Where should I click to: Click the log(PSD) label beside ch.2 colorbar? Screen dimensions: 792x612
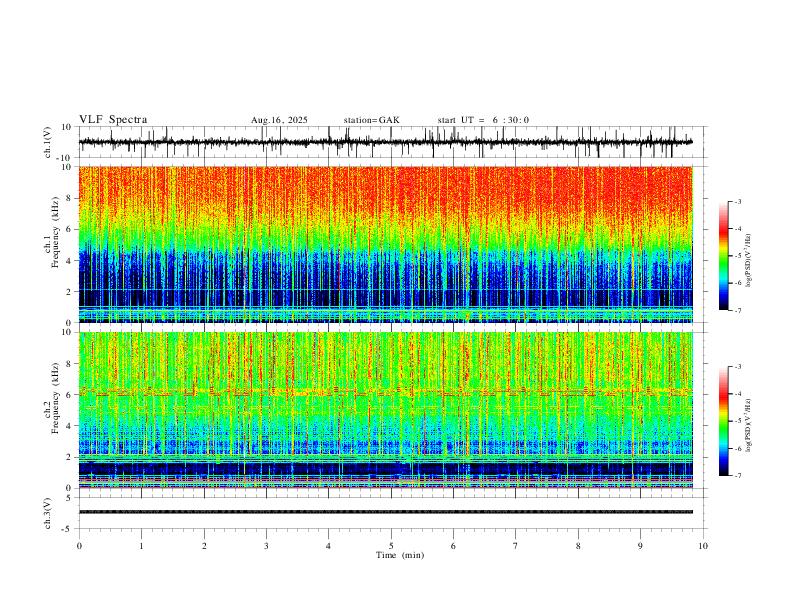749,425
